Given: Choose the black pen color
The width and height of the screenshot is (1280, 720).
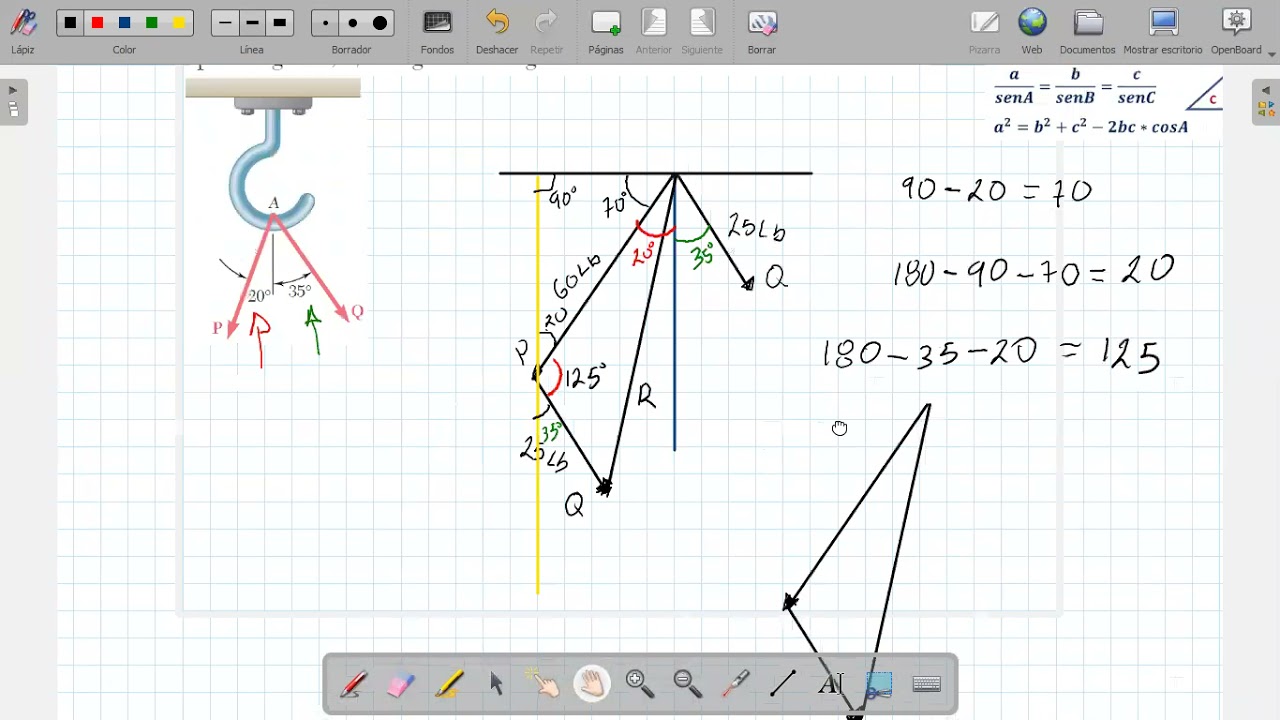Looking at the screenshot, I should point(70,23).
